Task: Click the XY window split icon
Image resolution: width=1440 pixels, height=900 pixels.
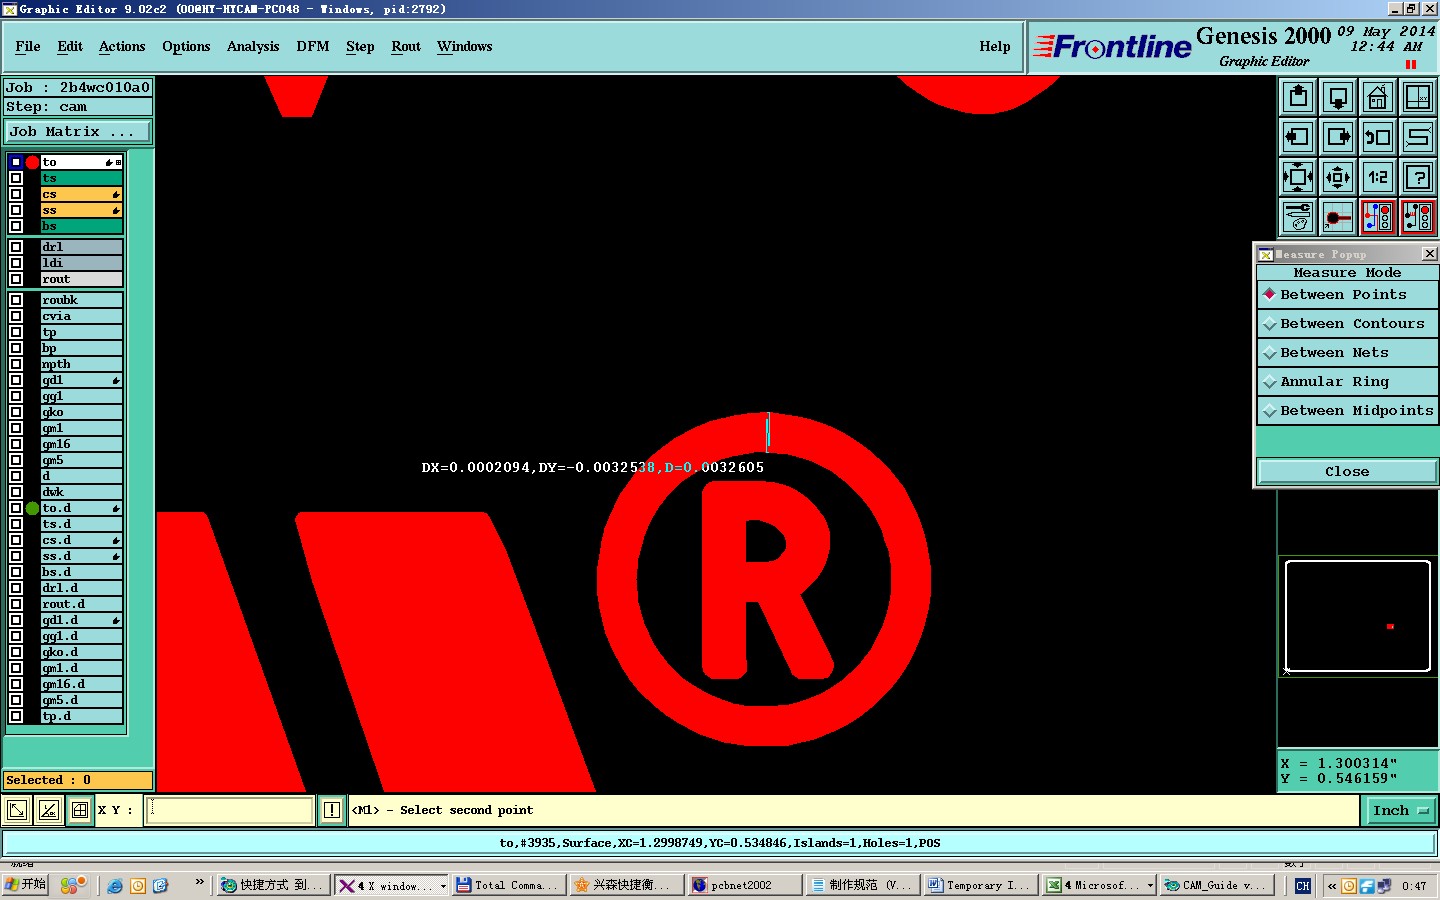Action: click(1418, 97)
